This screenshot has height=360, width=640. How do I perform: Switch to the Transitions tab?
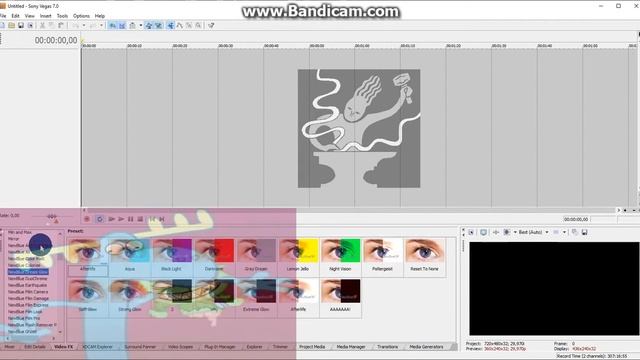387,347
